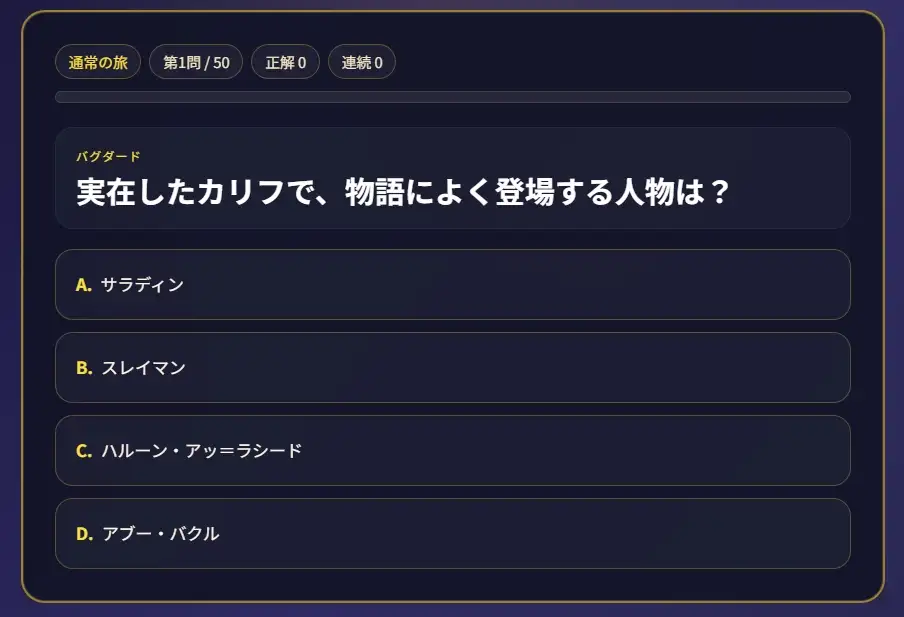Click the 連続0 streak badge
Screen dimensions: 904x617
(361, 61)
